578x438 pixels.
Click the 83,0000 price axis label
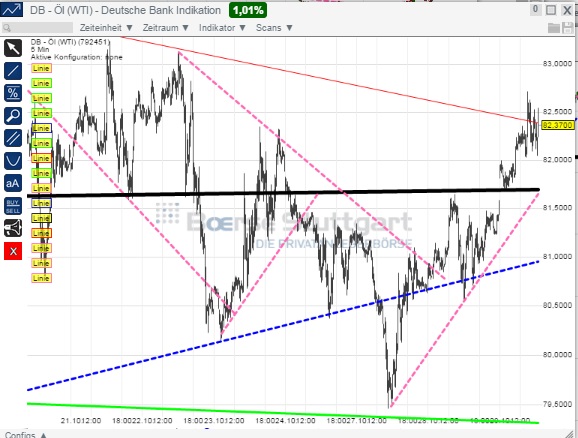[558, 64]
